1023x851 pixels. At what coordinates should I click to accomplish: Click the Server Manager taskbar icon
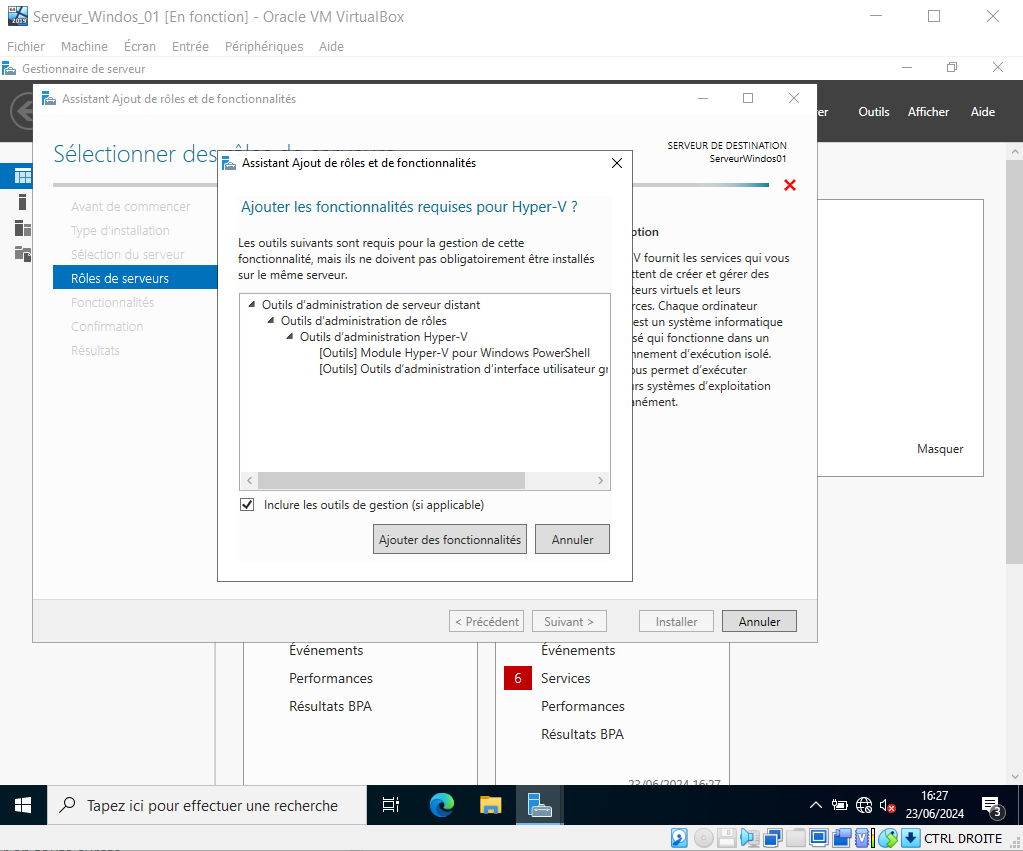pos(540,805)
